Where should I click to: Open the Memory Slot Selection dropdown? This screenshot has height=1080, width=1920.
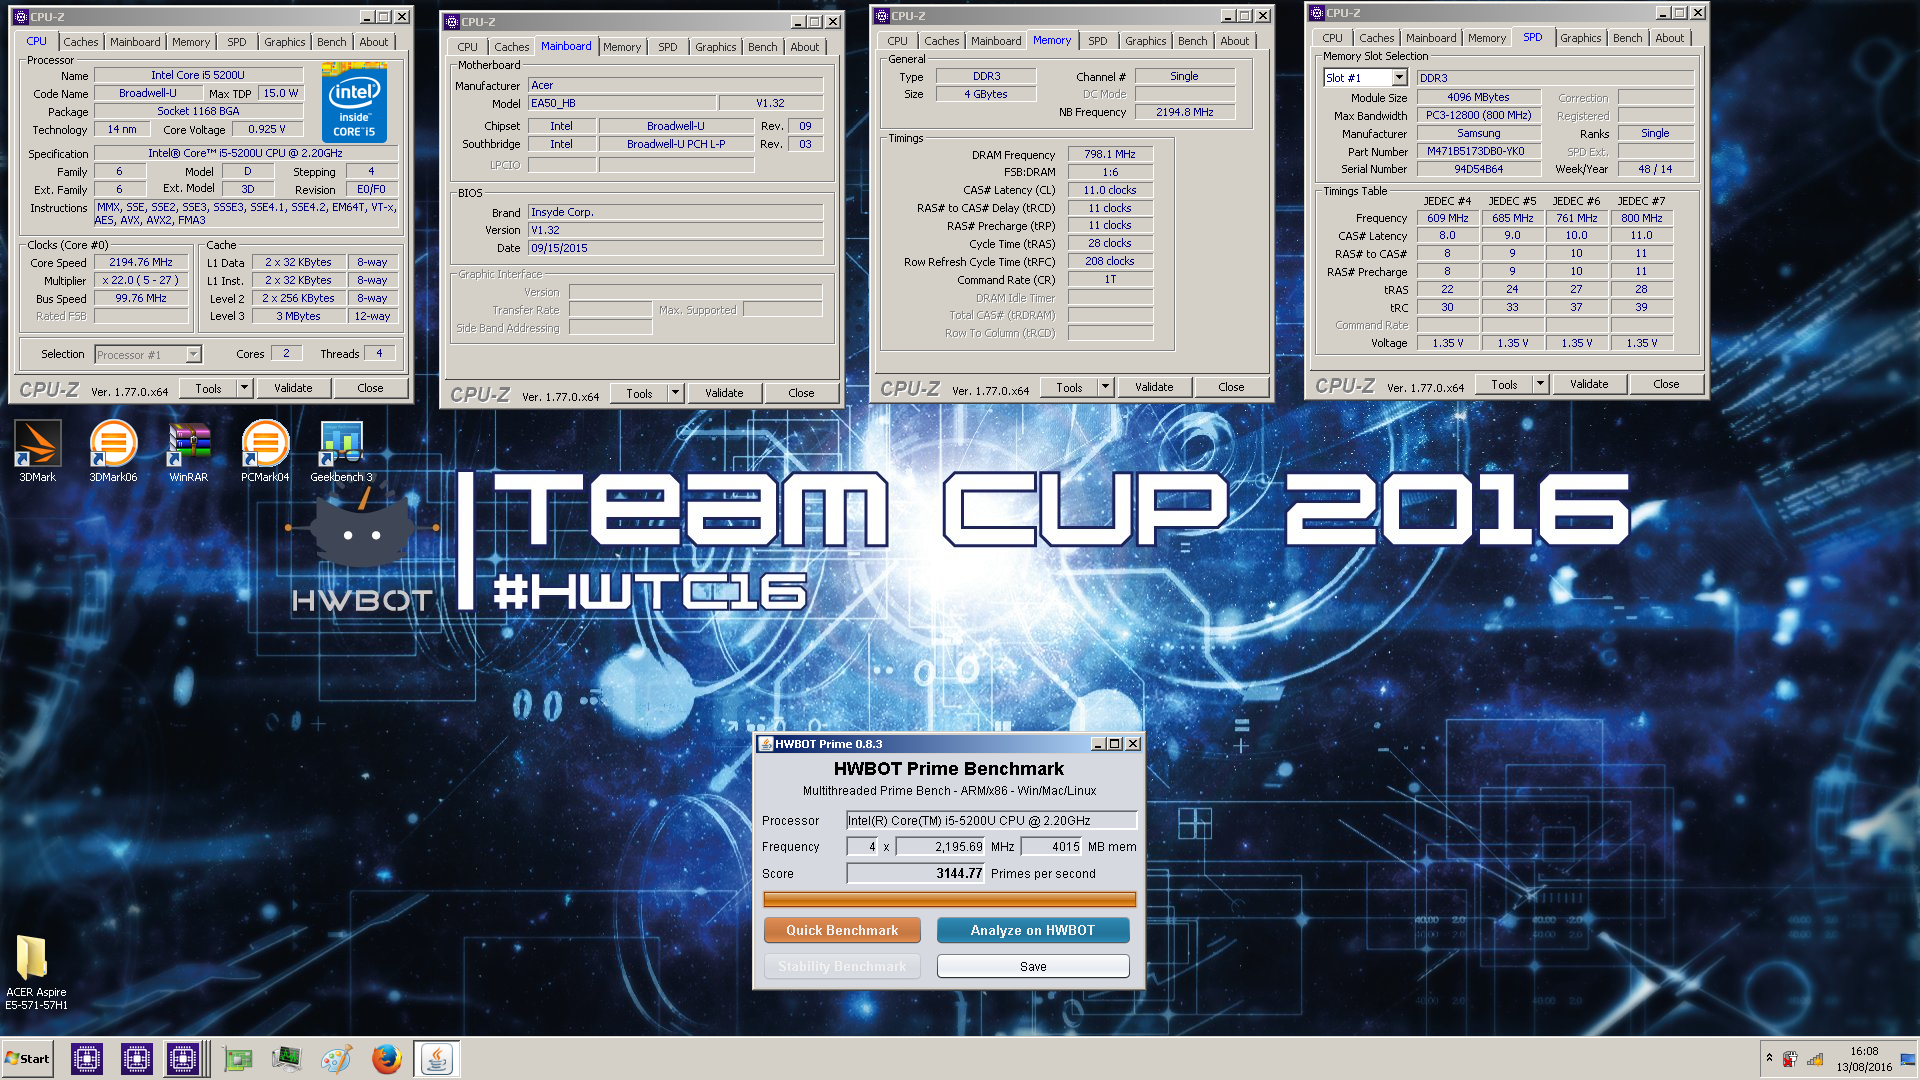pos(1399,78)
